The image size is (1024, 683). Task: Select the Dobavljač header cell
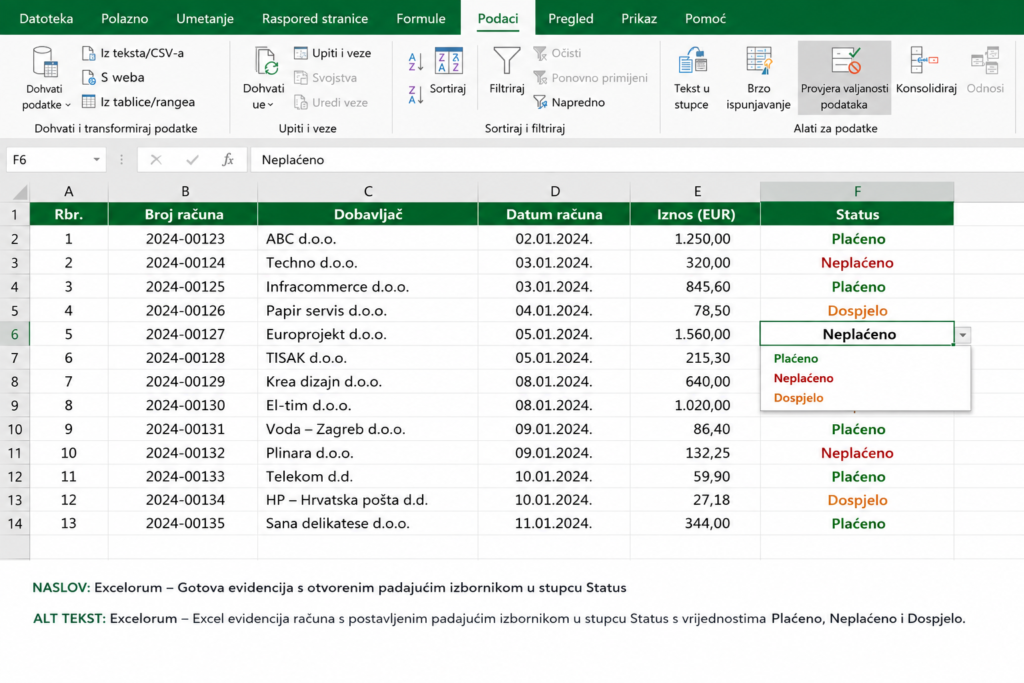pyautogui.click(x=368, y=214)
